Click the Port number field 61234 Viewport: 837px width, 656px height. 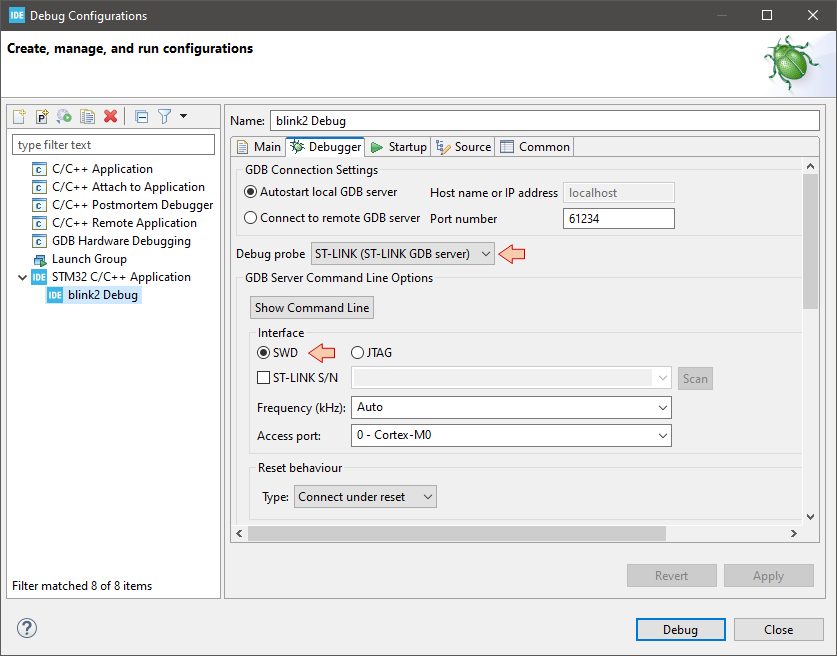pos(619,219)
